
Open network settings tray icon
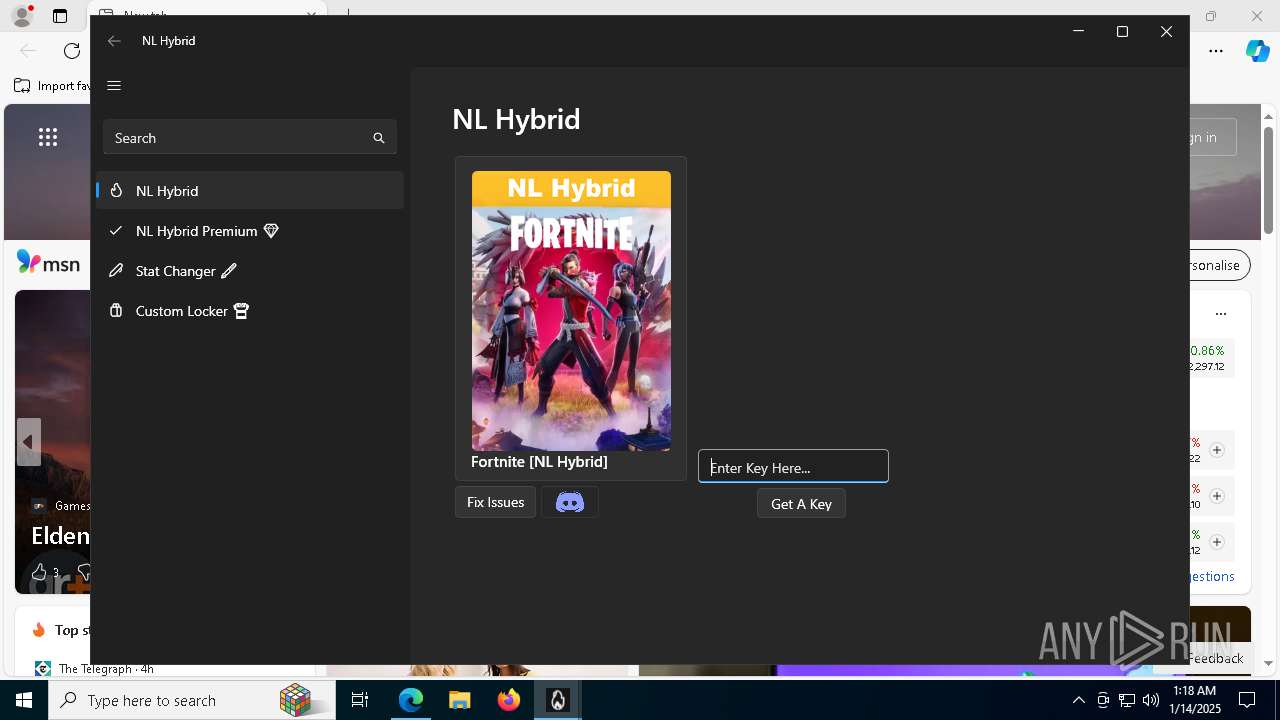pyautogui.click(x=1126, y=700)
